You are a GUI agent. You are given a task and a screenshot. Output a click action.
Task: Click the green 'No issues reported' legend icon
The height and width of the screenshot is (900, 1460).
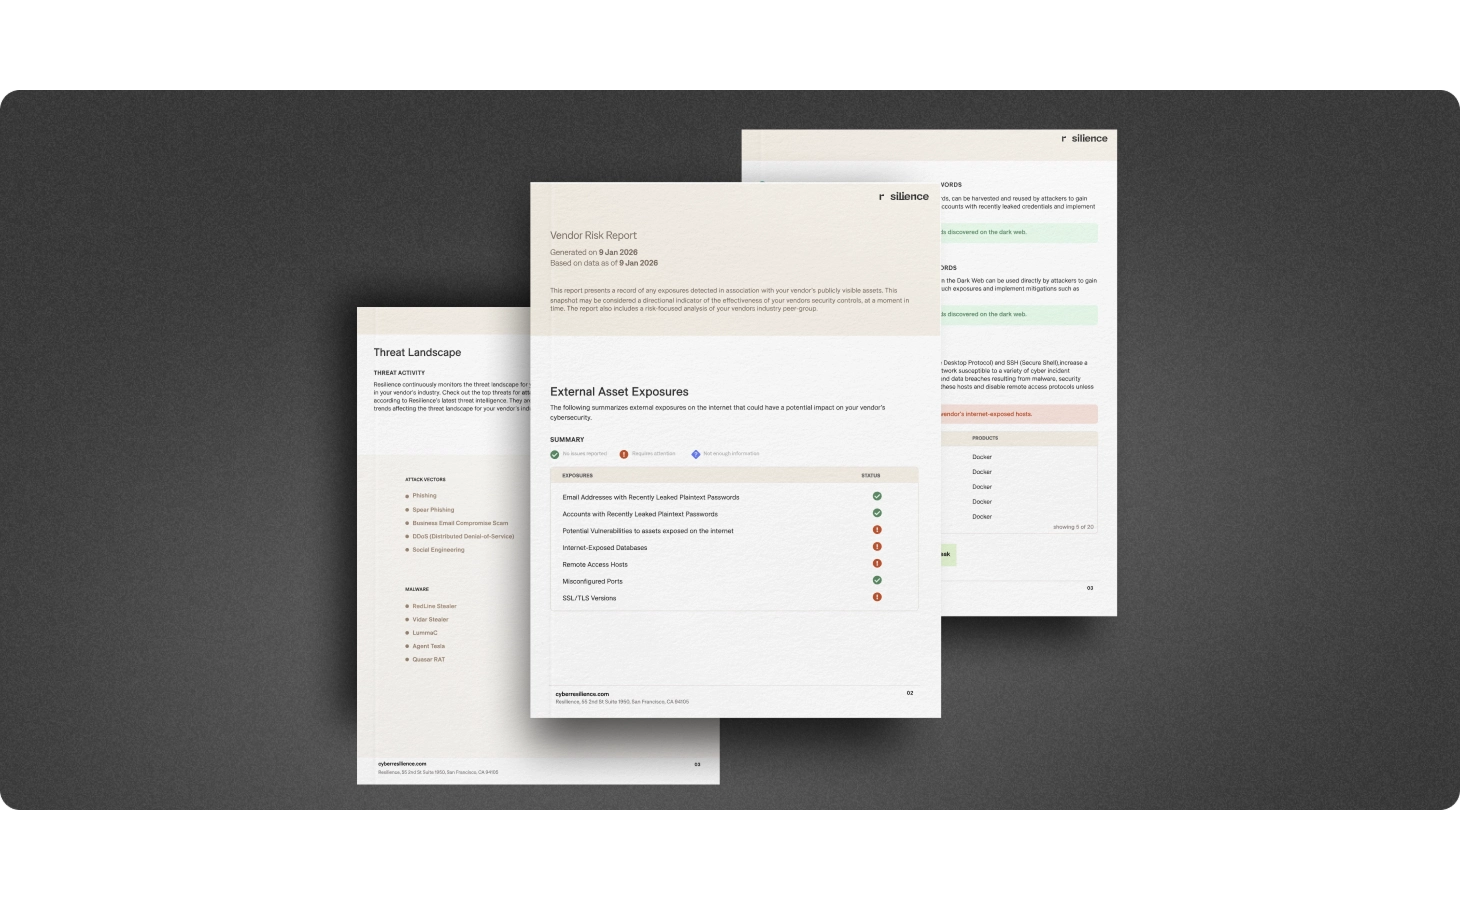tap(555, 454)
